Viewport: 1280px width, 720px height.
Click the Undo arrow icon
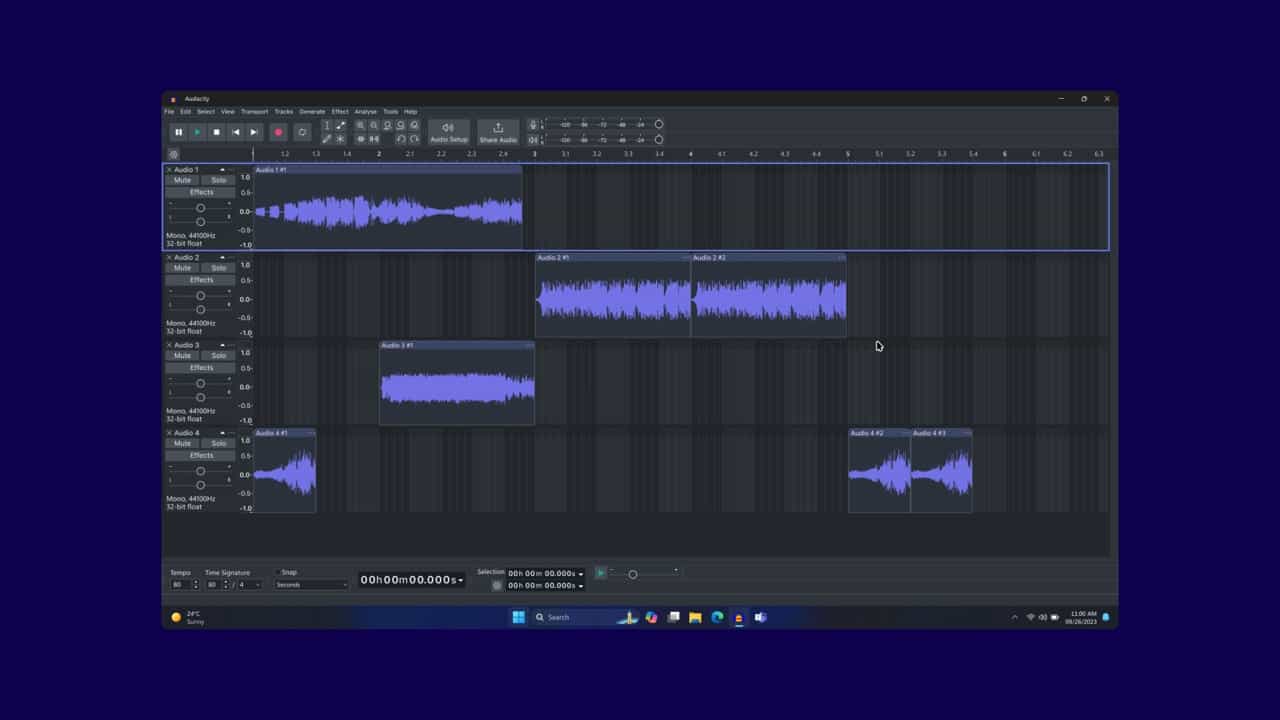tap(400, 139)
